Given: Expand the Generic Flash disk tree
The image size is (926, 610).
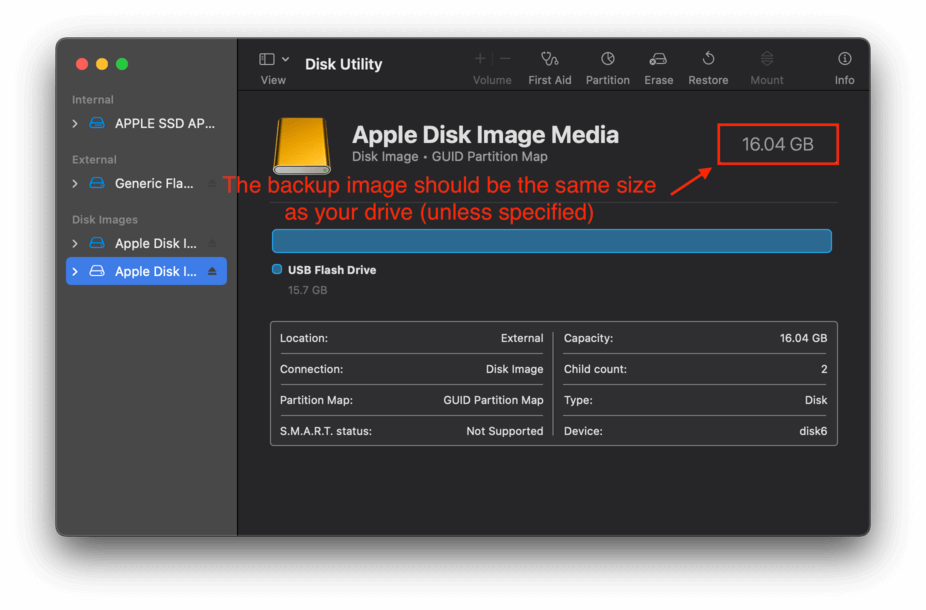Looking at the screenshot, I should [x=75, y=184].
